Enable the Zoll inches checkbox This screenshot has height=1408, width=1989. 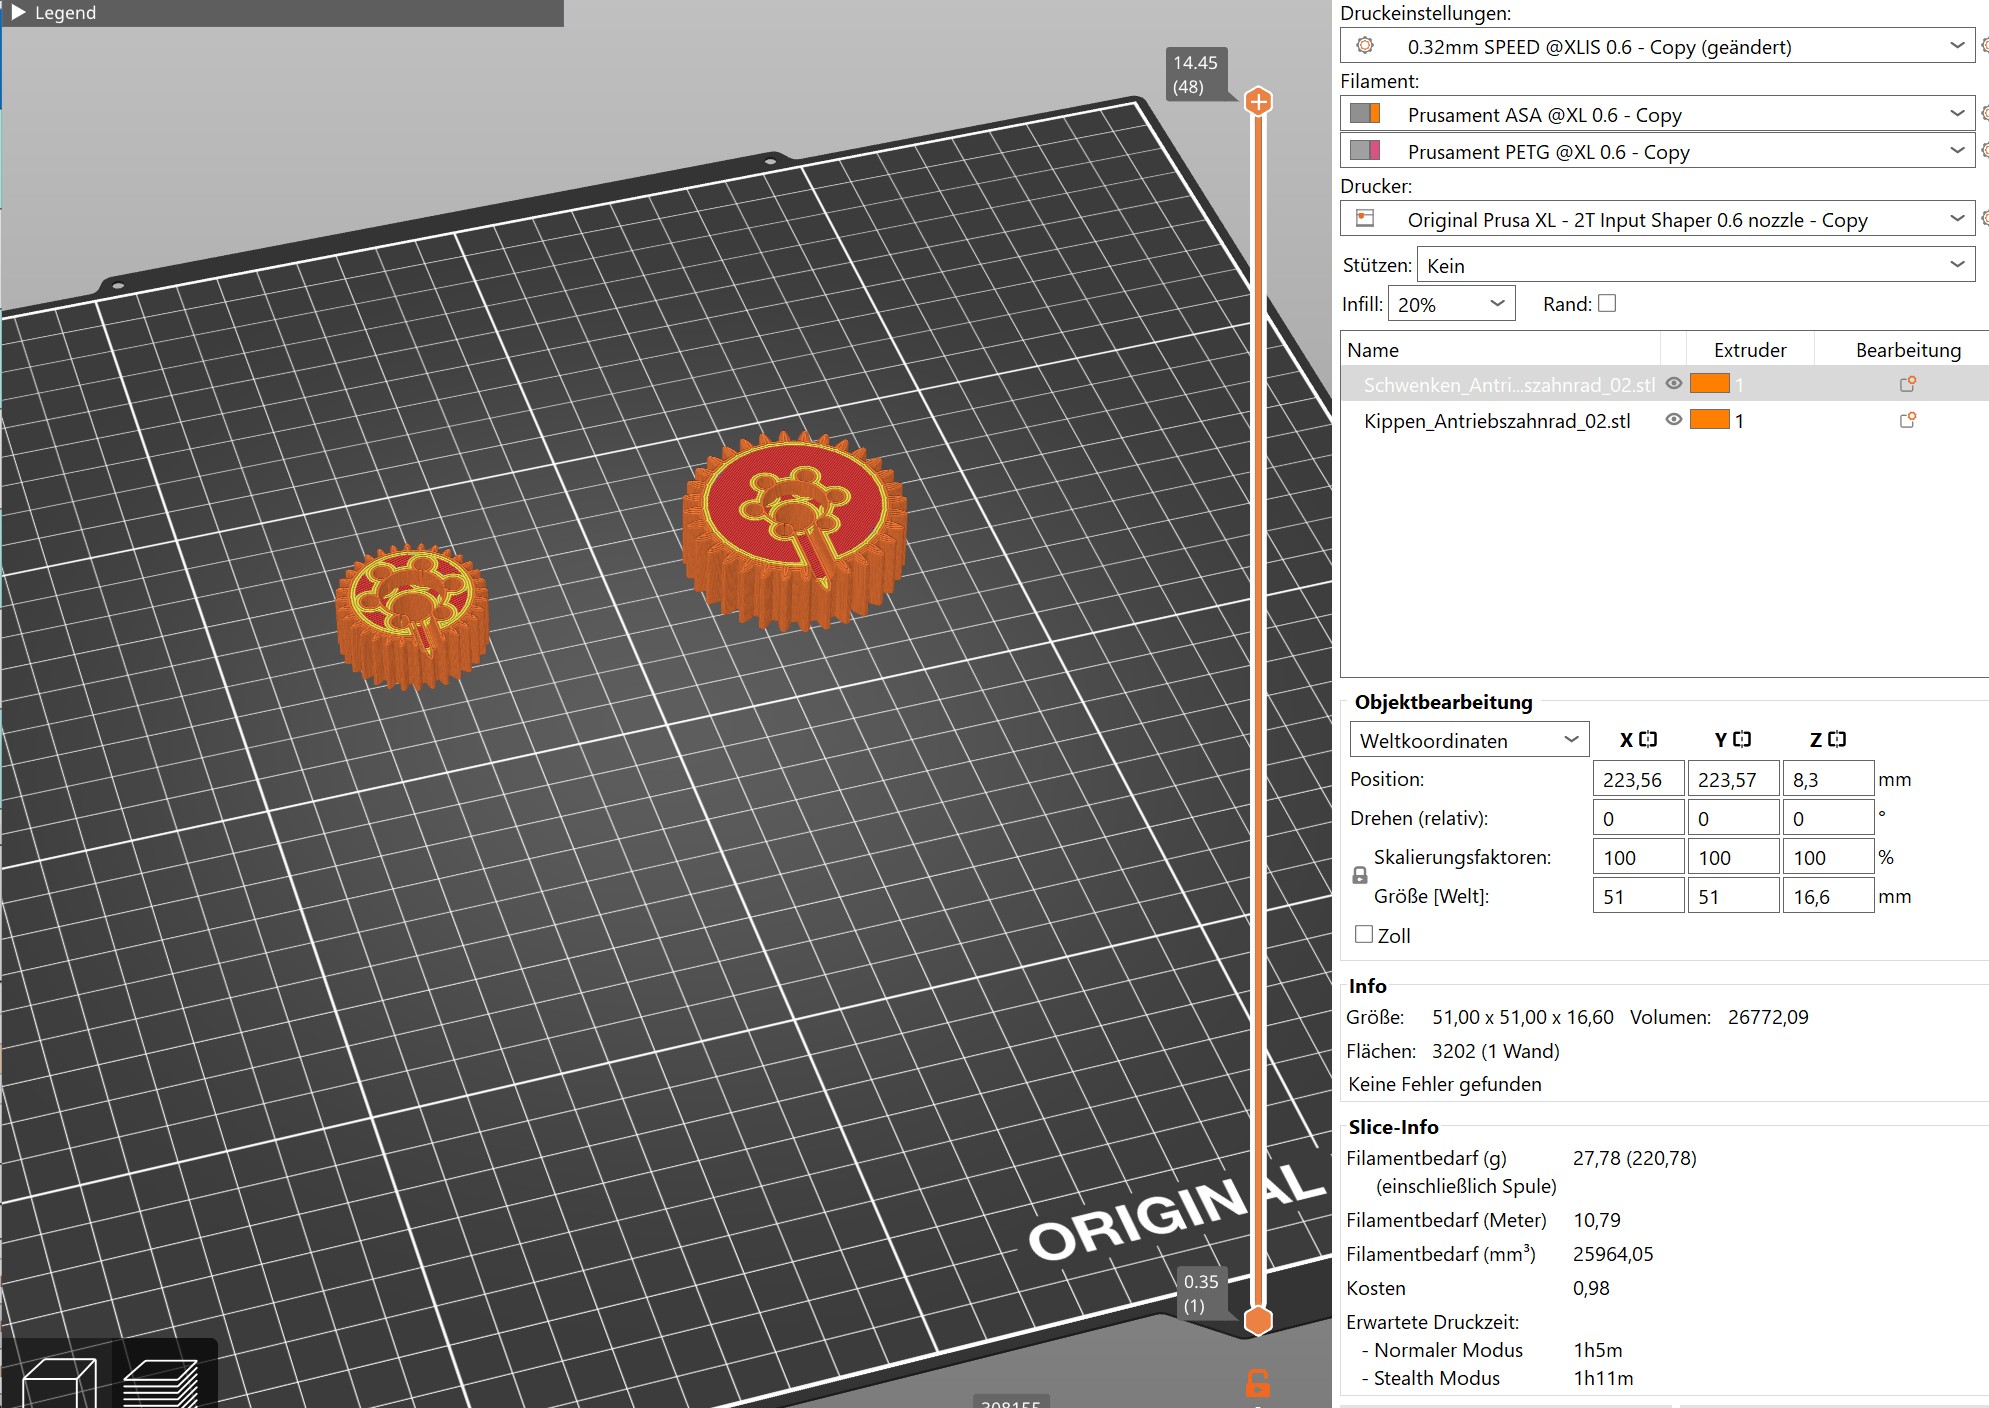(x=1364, y=934)
